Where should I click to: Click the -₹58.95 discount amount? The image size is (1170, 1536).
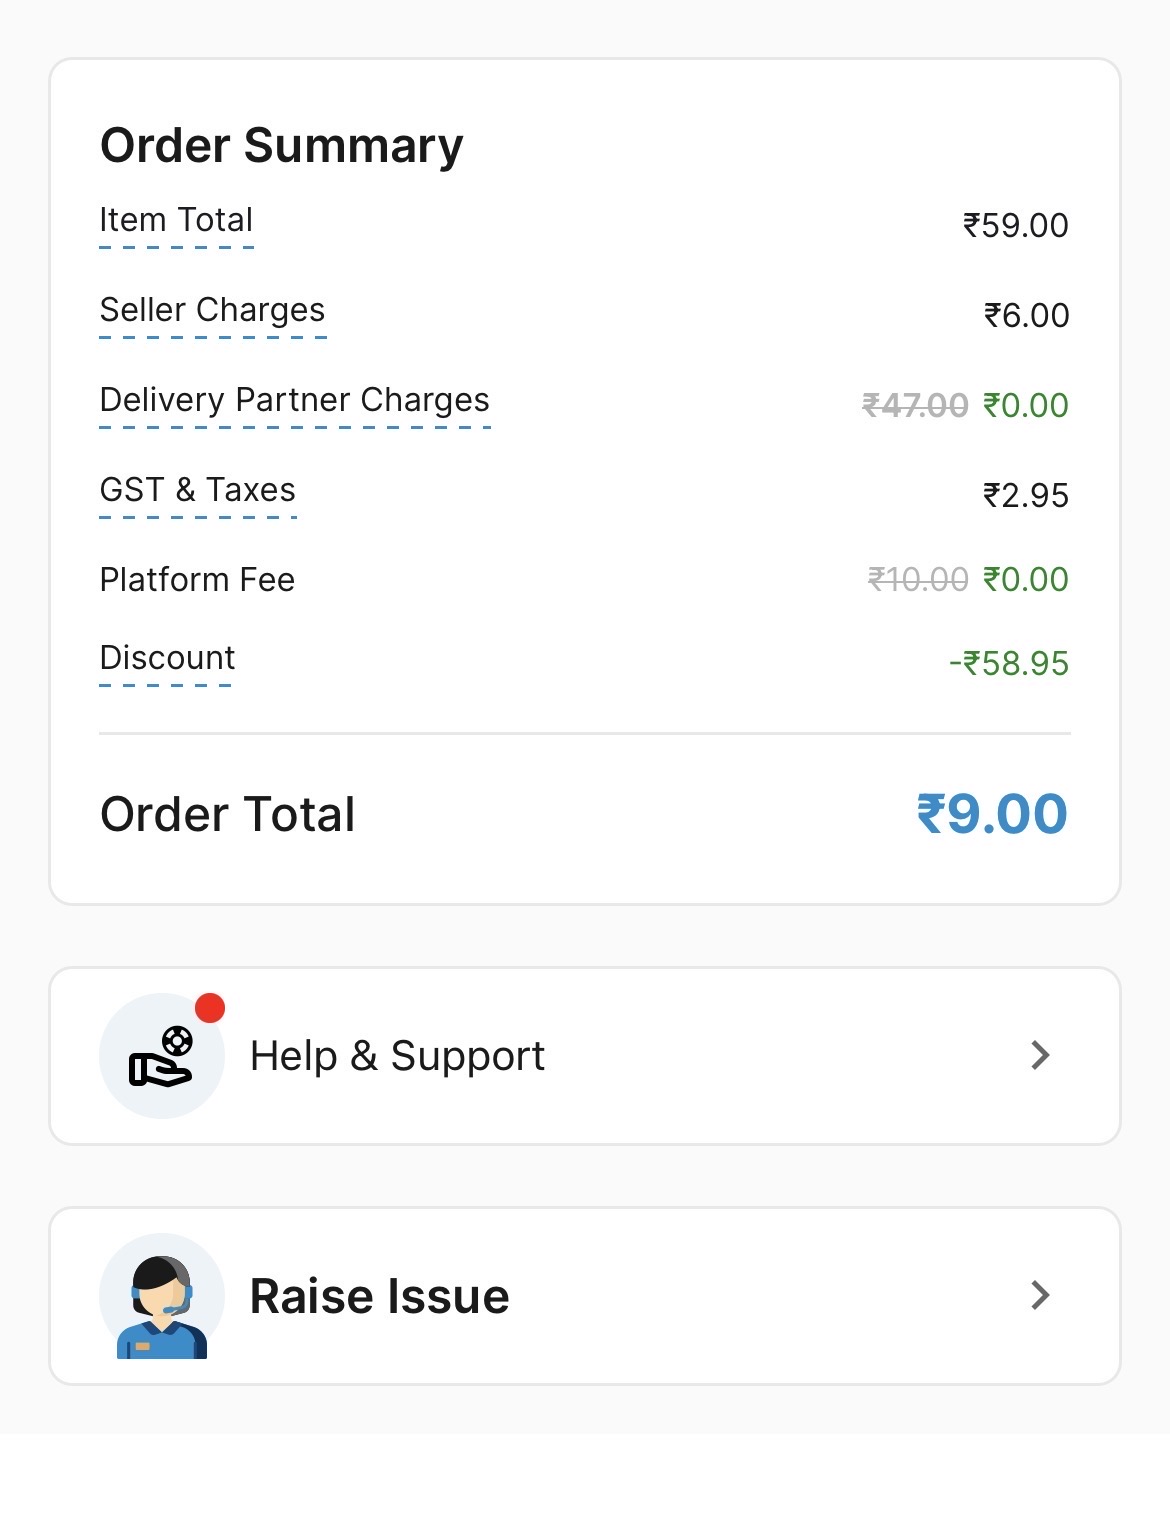(1008, 663)
